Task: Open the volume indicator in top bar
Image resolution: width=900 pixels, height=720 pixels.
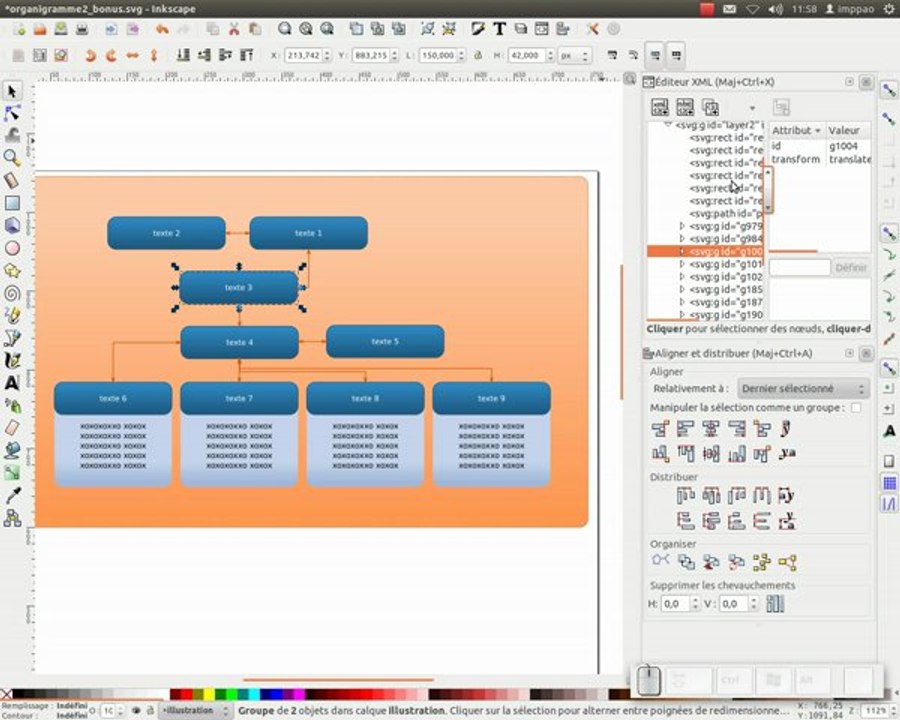Action: tap(775, 9)
